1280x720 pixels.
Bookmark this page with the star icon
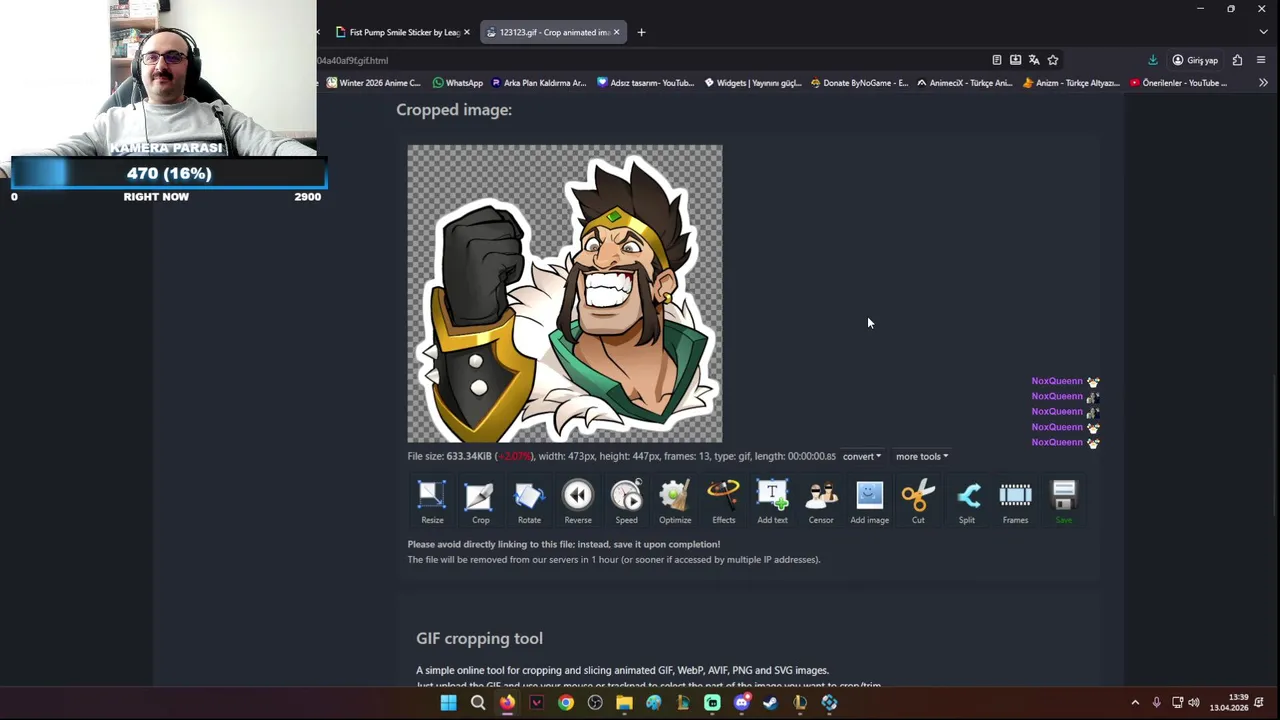click(1053, 60)
